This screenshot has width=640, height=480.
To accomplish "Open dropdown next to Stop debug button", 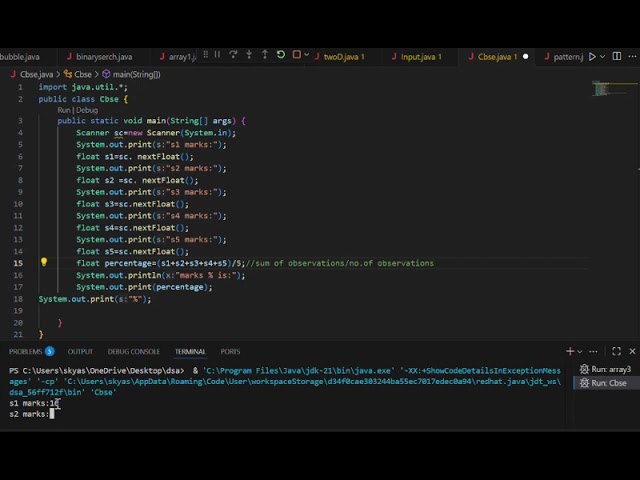I will [306, 55].
